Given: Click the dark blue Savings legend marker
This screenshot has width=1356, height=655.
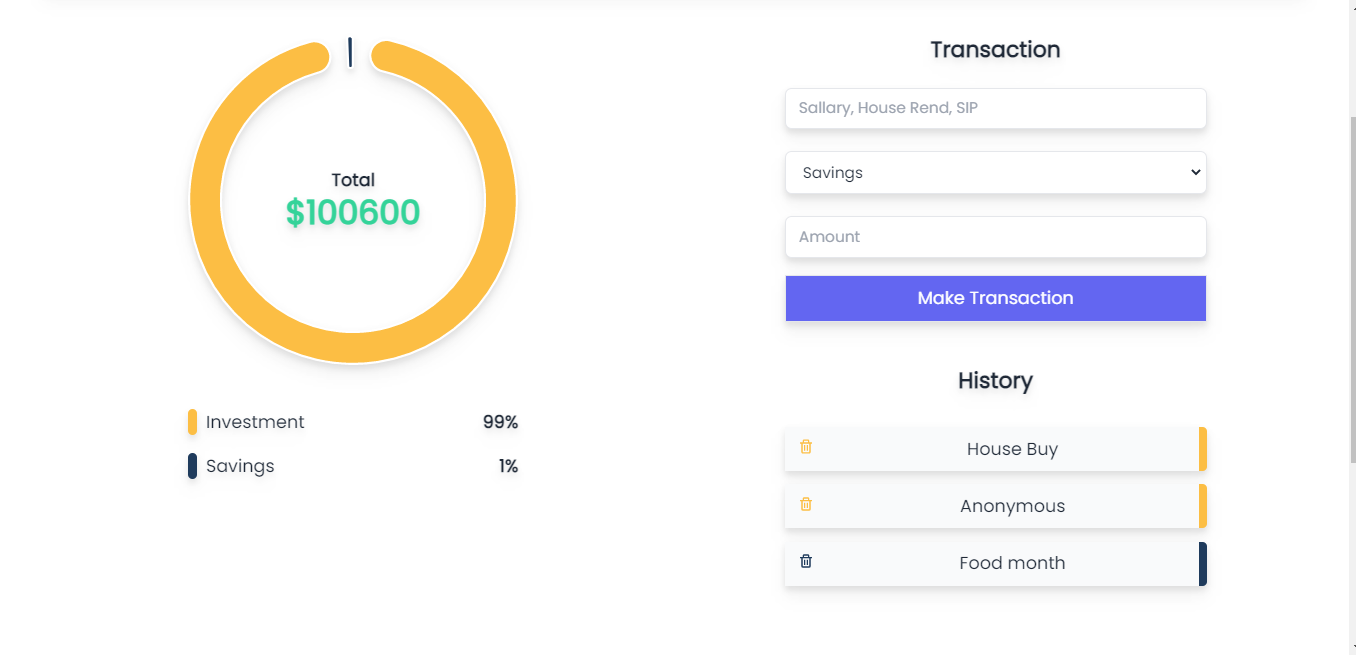Looking at the screenshot, I should 192,465.
